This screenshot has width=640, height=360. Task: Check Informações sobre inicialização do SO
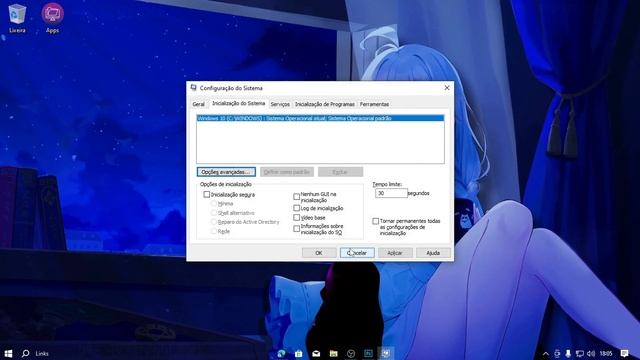point(297,229)
